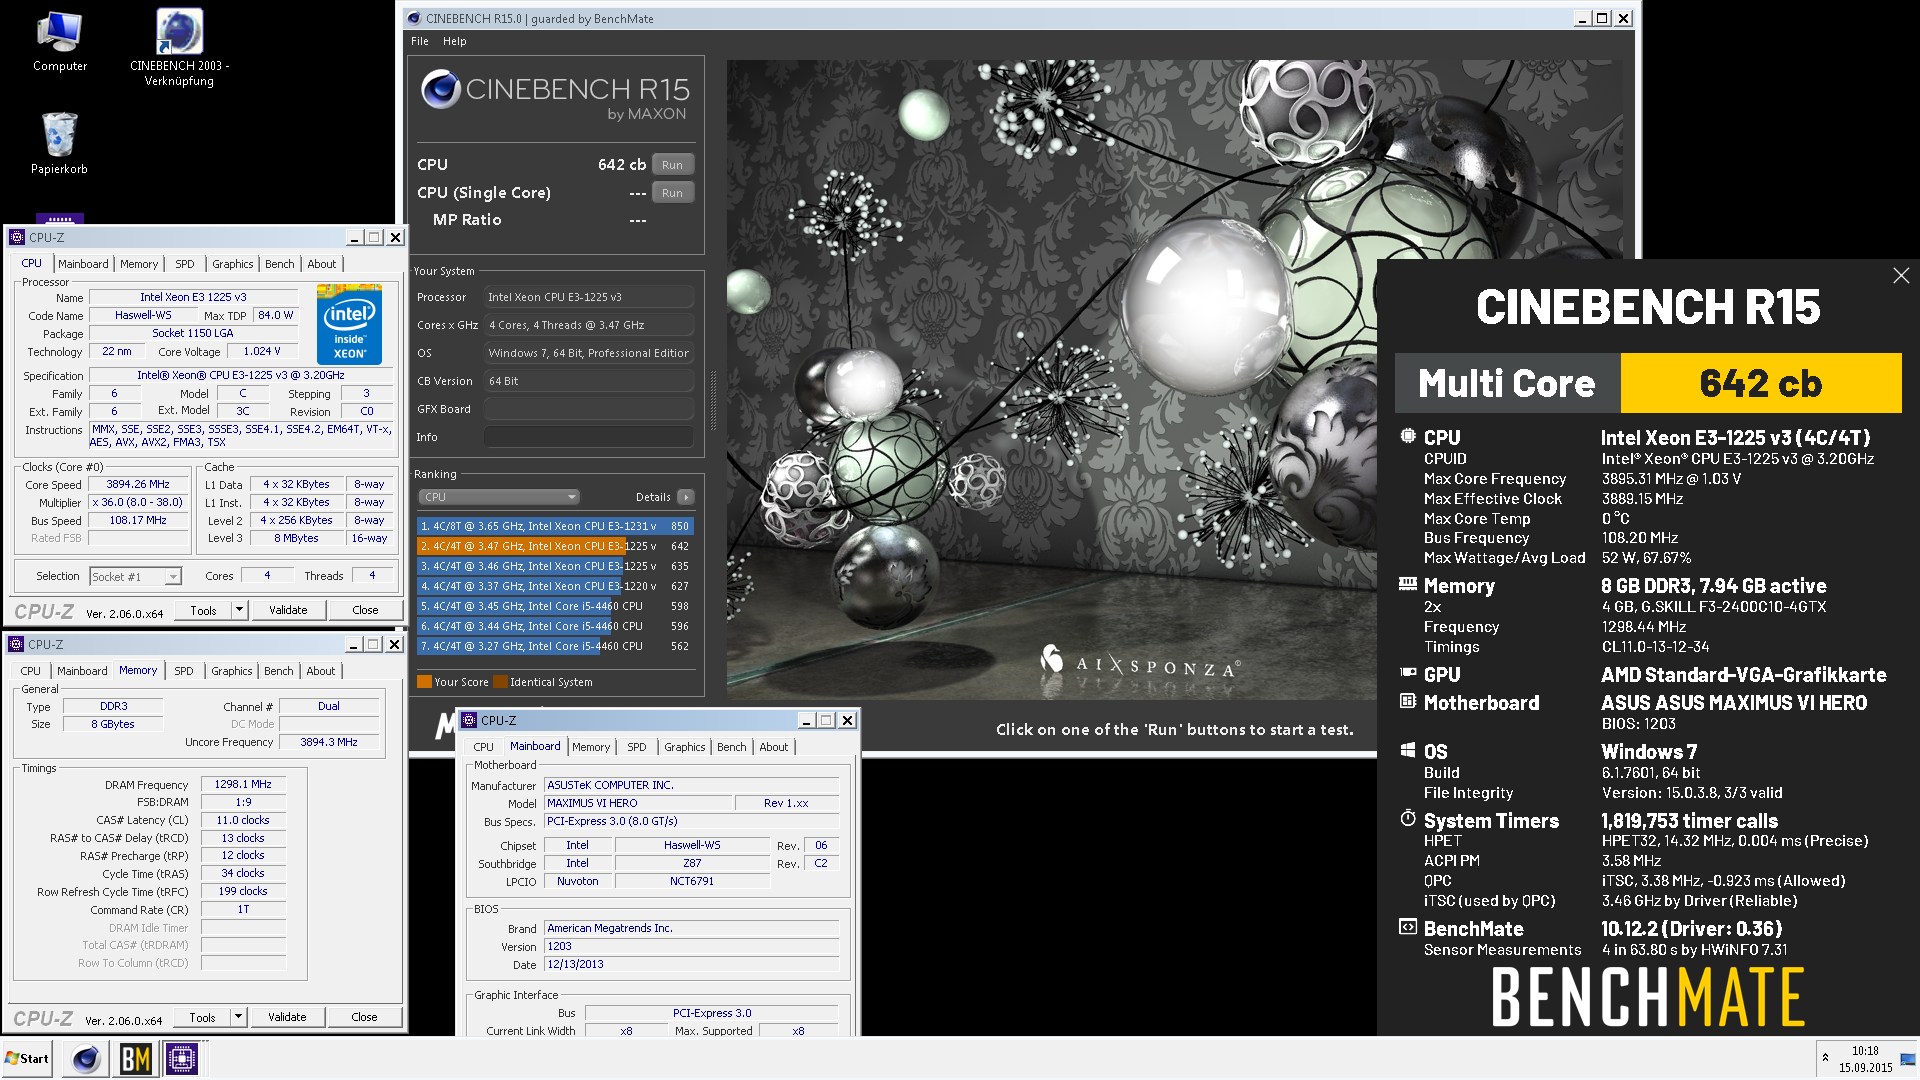Select ranking entry 5 i5-4460 score 598

[x=554, y=606]
